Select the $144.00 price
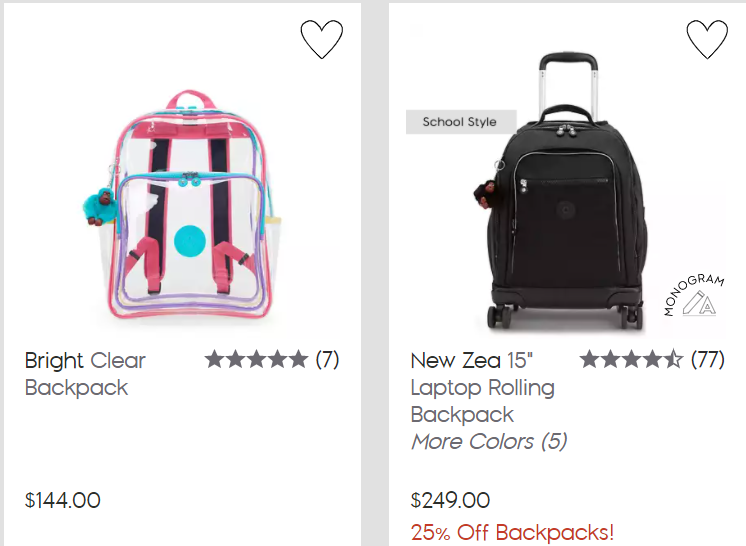The height and width of the screenshot is (546, 746). point(63,500)
